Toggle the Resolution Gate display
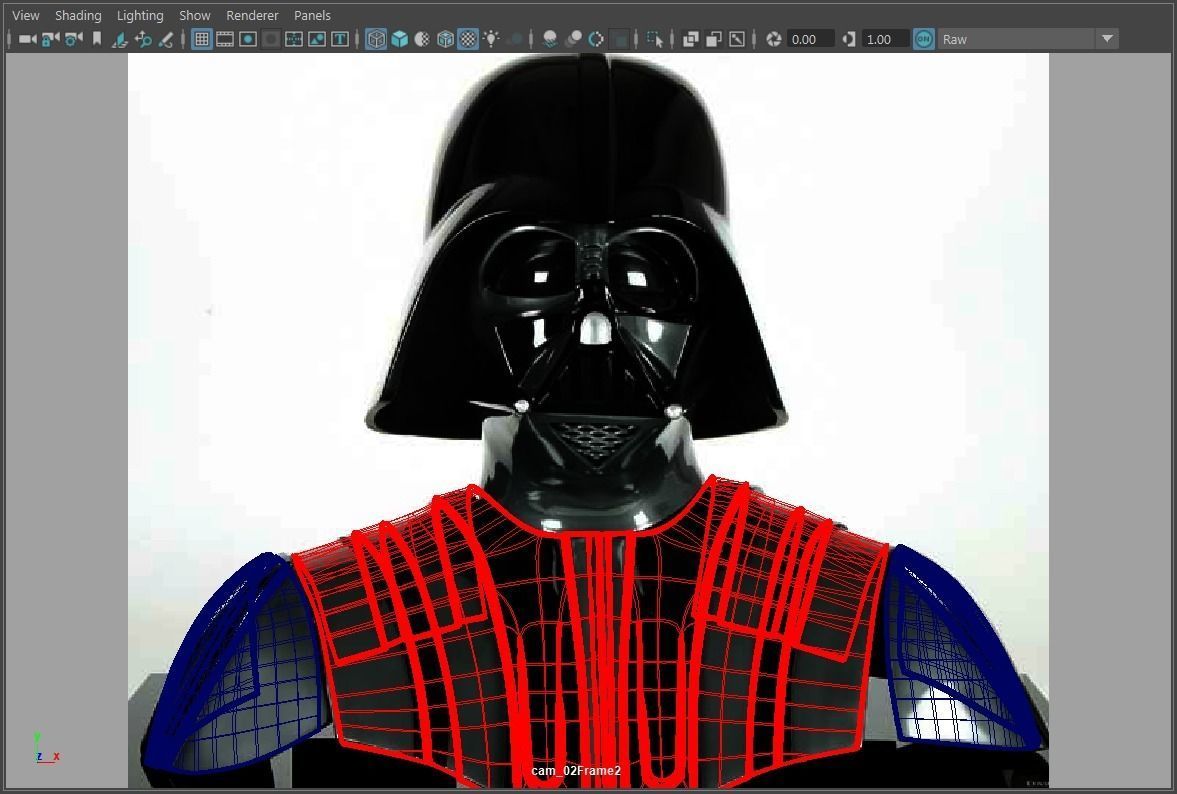Screen dimensions: 1177x794 [248, 39]
